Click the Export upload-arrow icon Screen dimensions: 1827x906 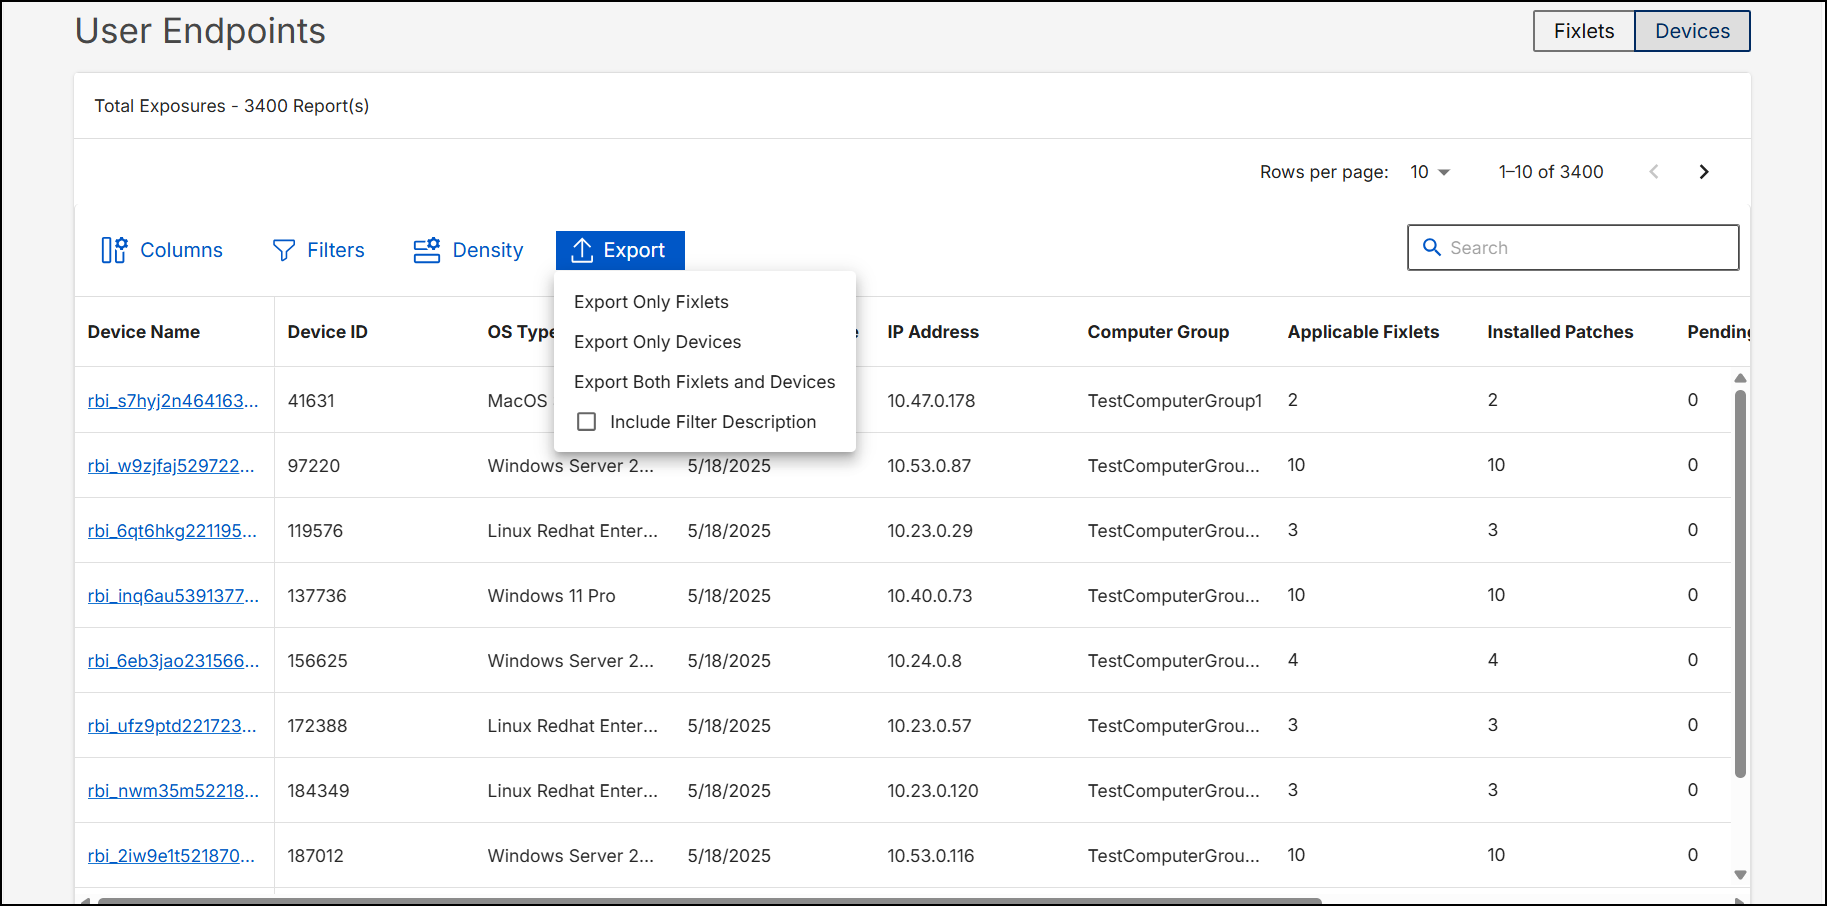click(584, 250)
